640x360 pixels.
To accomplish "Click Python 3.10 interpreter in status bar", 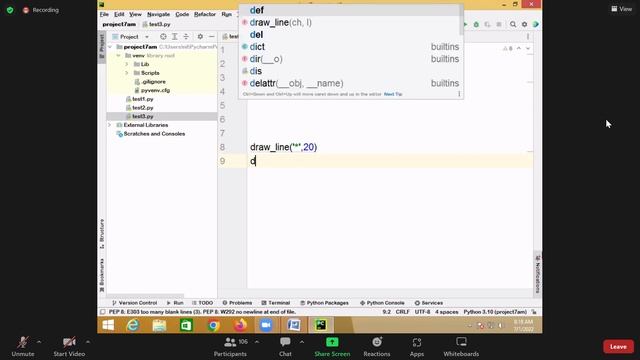I will [495, 312].
